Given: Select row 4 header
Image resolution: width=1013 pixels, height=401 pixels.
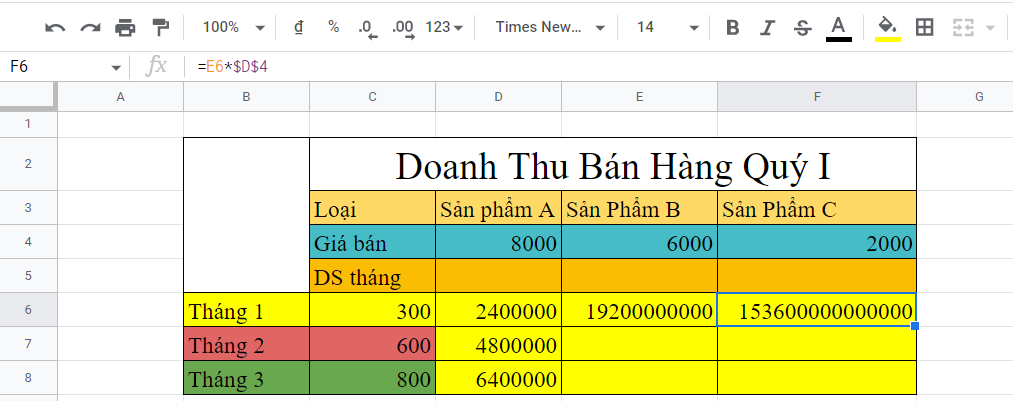Looking at the screenshot, I should (28, 242).
